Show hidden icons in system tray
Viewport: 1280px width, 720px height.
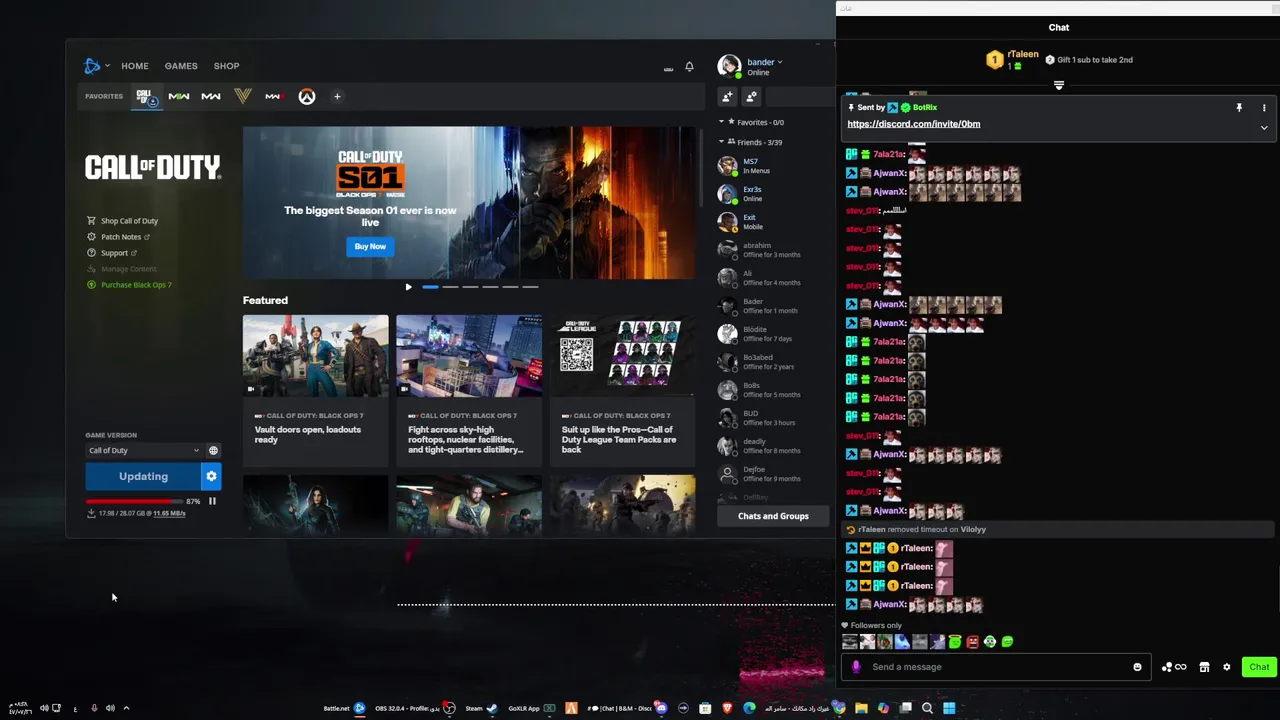click(x=126, y=708)
